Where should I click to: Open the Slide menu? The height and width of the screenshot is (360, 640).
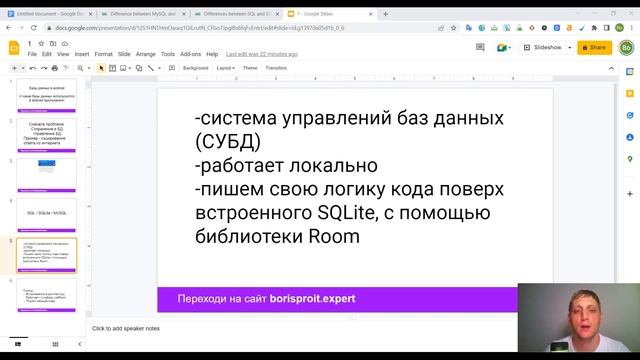point(124,54)
